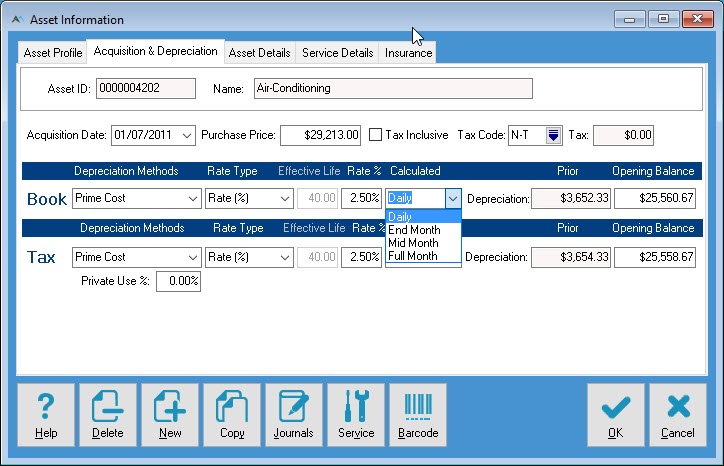Viewport: 724px width, 466px height.
Task: Open the Acquisition Date dropdown arrow
Action: [x=188, y=135]
